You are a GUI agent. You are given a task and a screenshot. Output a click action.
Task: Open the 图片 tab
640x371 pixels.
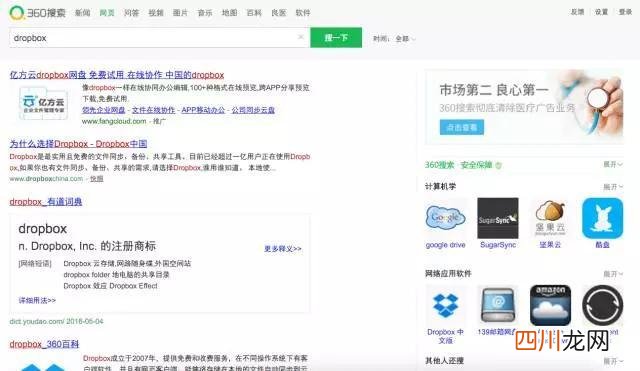coord(180,13)
